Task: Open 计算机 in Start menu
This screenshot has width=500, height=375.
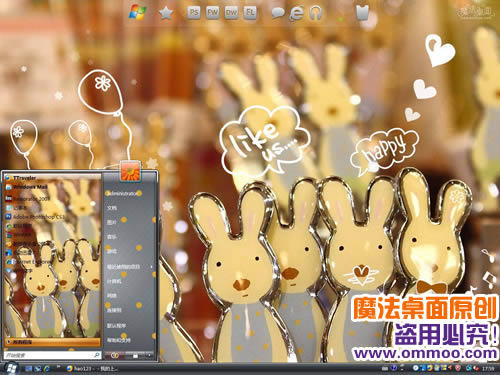Action: click(114, 281)
